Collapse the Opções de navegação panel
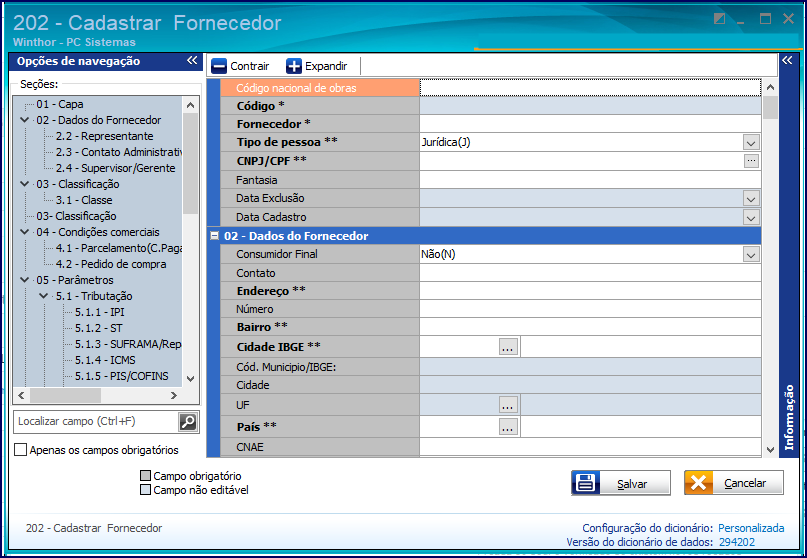Image resolution: width=807 pixels, height=558 pixels. click(x=192, y=61)
